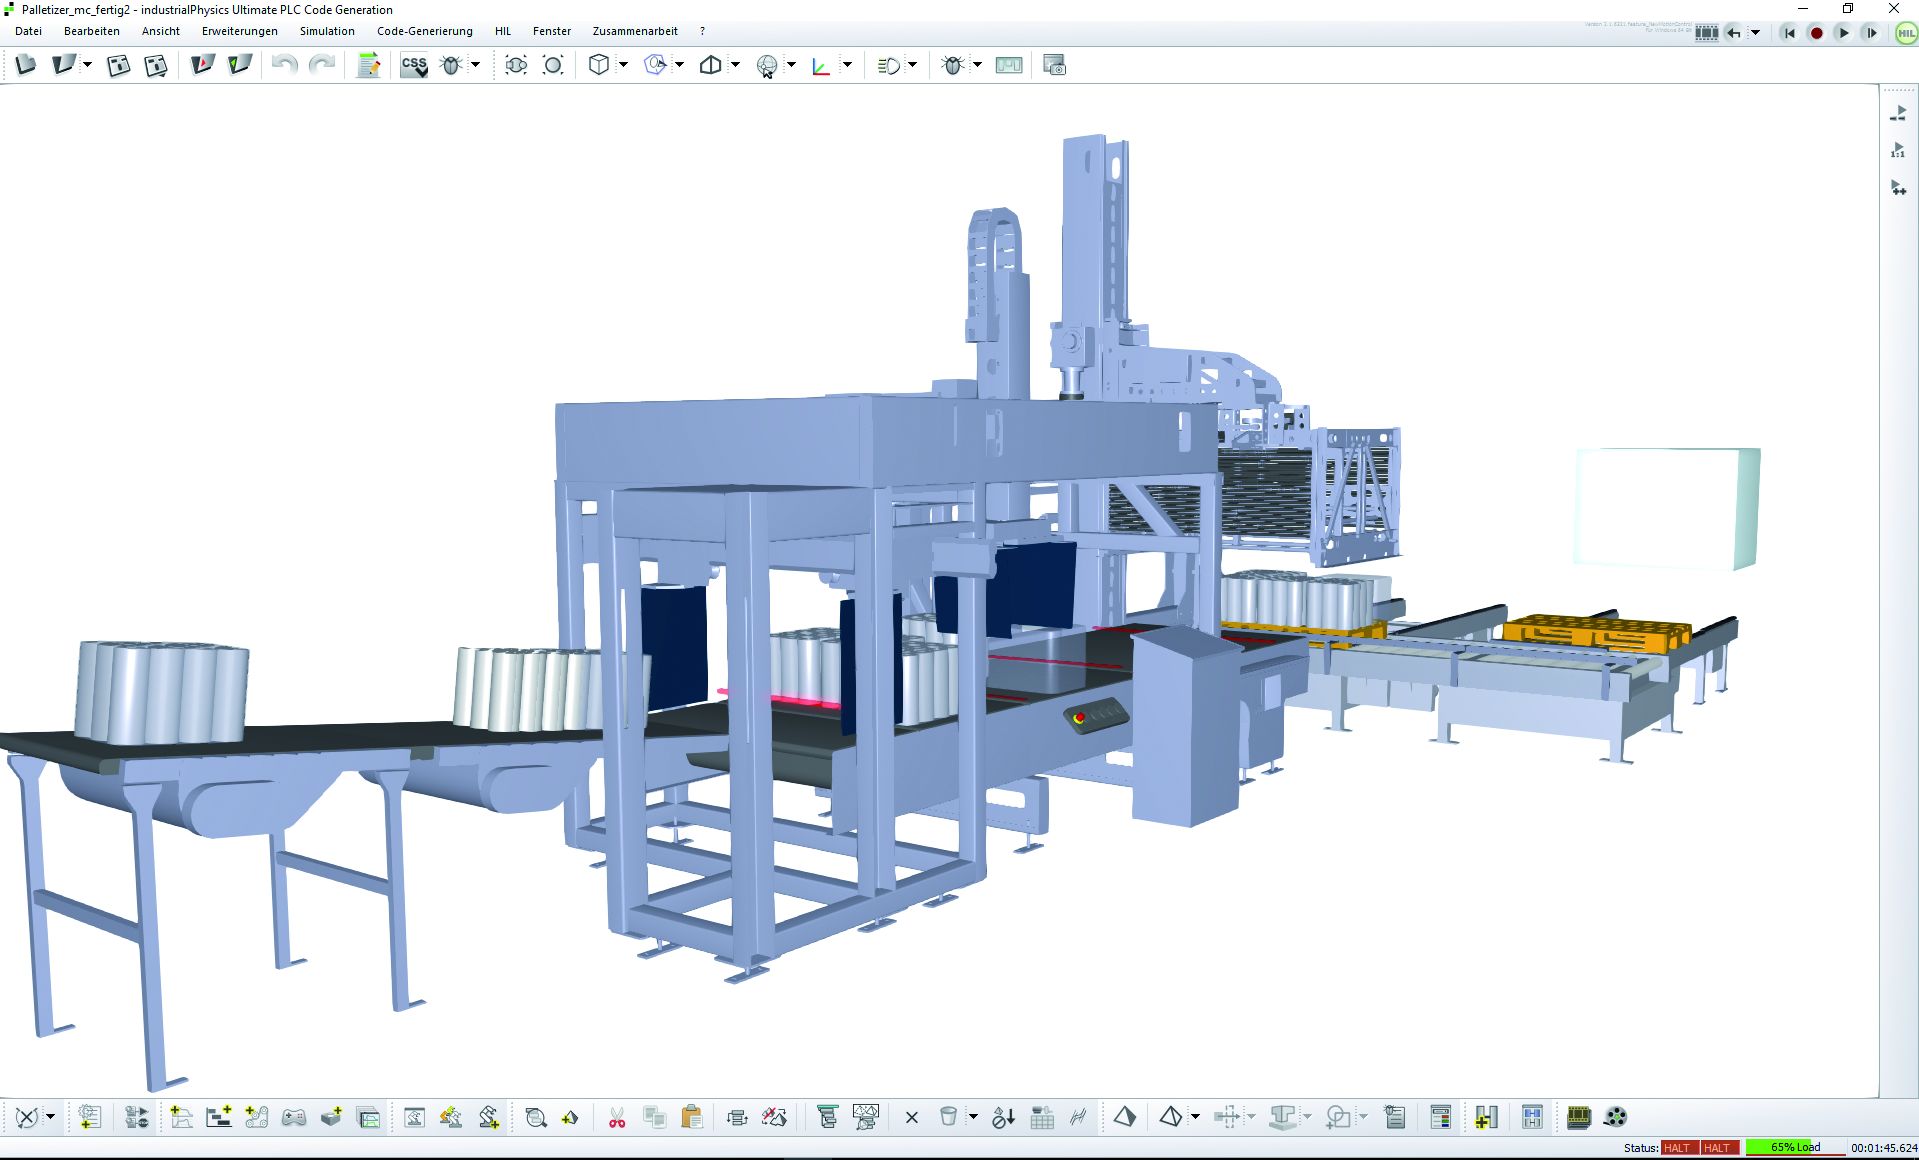This screenshot has height=1160, width=1919.
Task: Toggle the red record button
Action: [x=1815, y=33]
